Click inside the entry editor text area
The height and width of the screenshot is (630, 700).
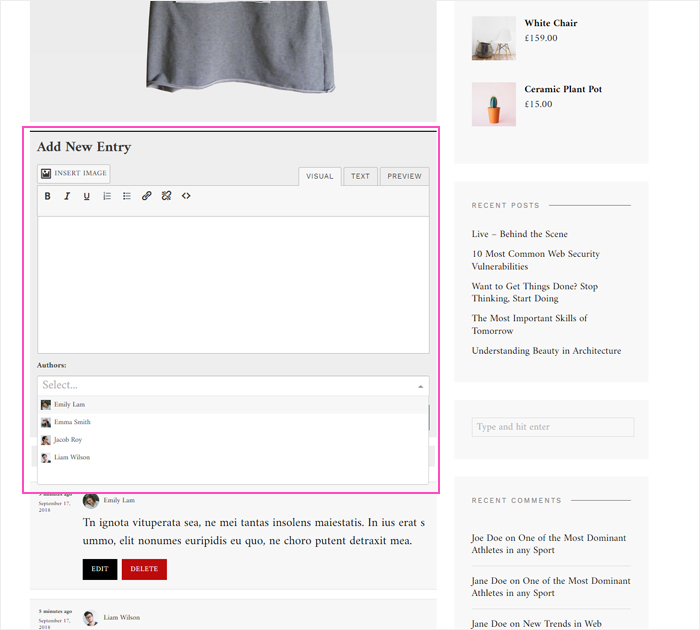pos(233,285)
